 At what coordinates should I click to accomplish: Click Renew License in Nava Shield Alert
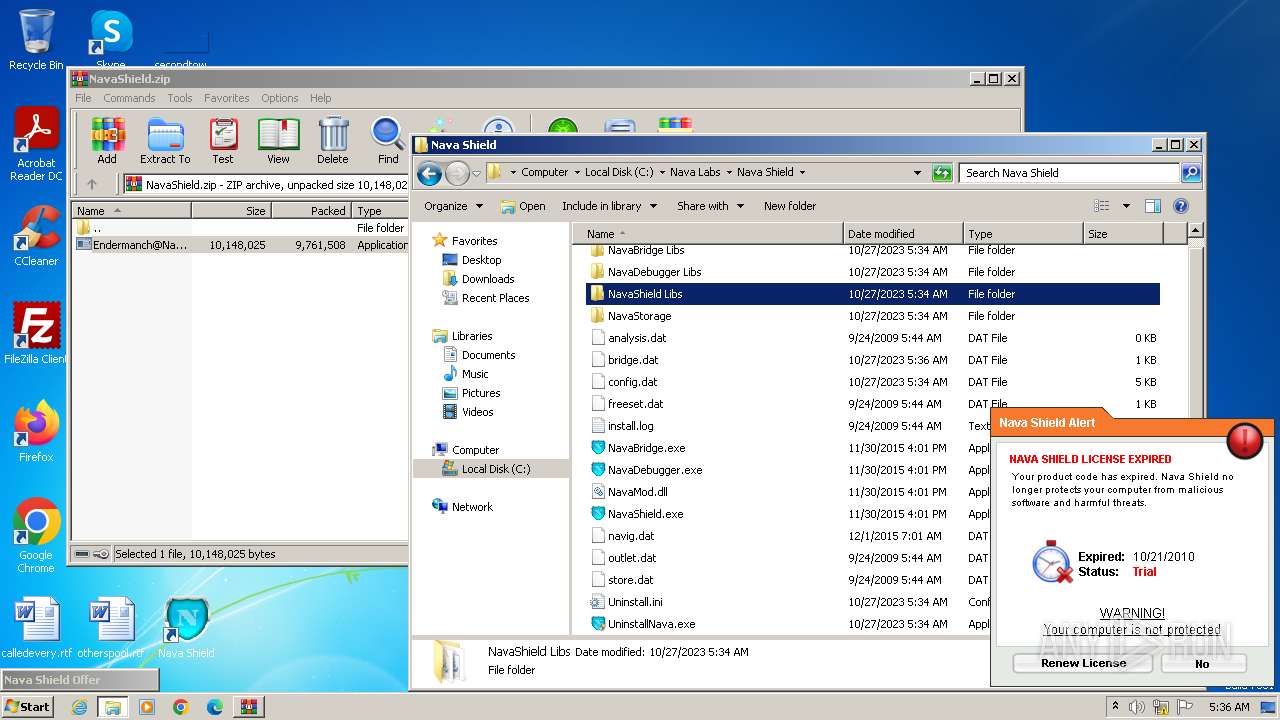[x=1083, y=663]
